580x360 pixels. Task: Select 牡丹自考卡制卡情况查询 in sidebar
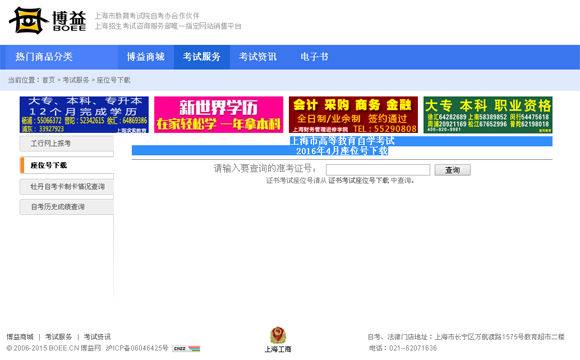(x=67, y=187)
